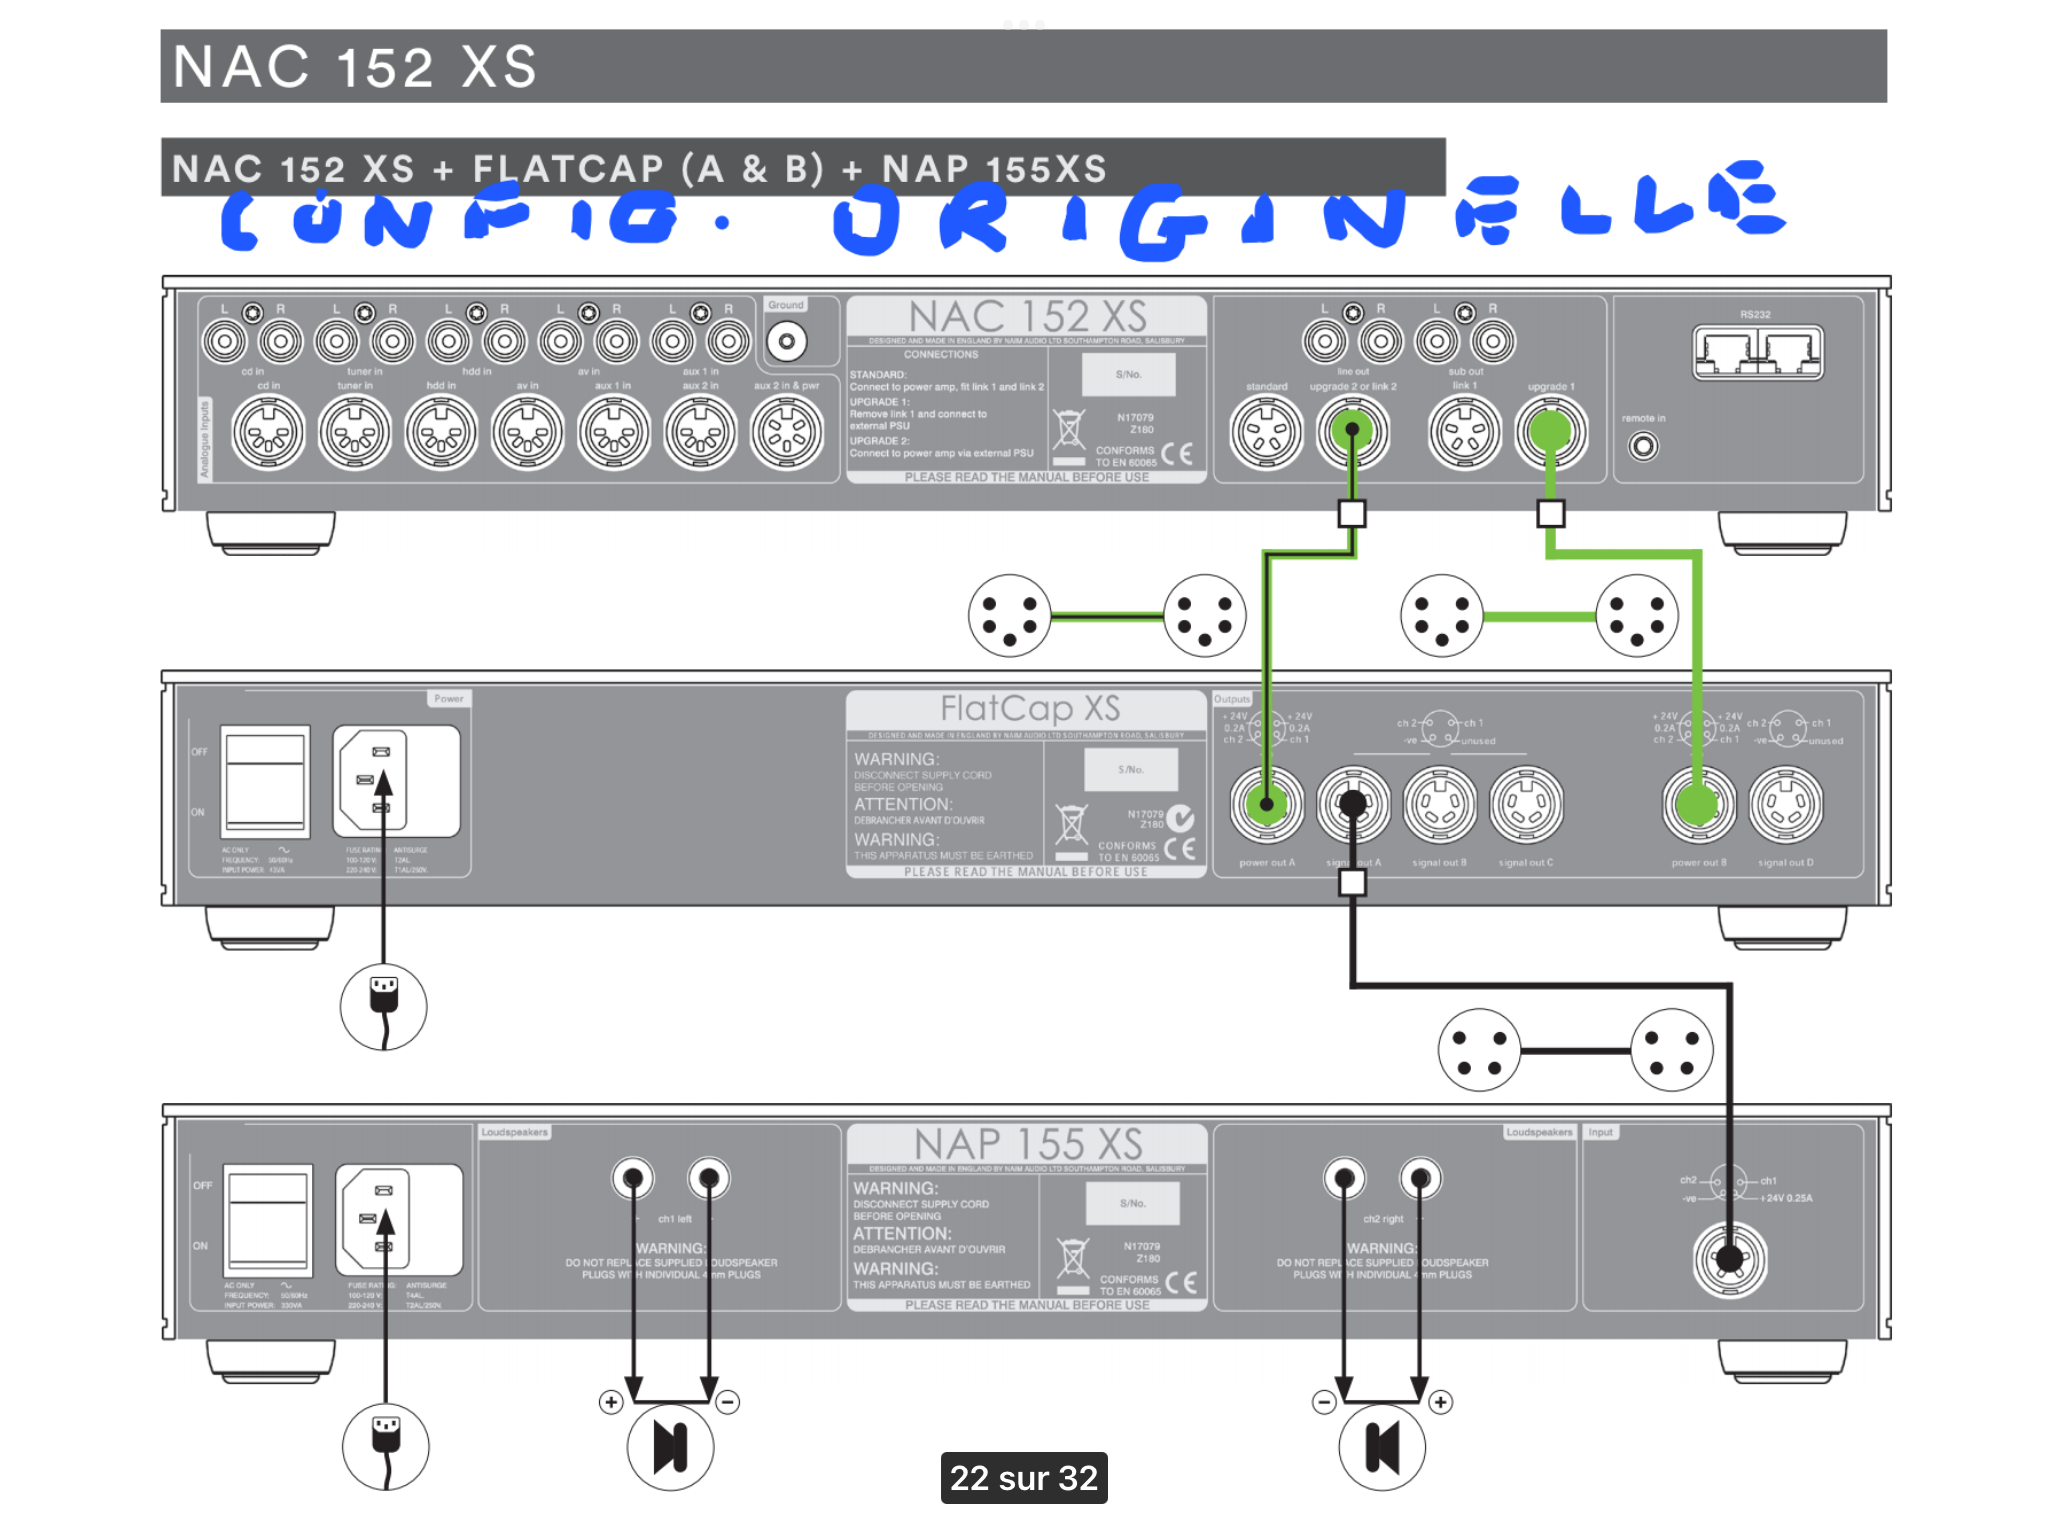Toggle the NAP 155 XS power rocker switch
The height and width of the screenshot is (1536, 2048).
point(267,1220)
